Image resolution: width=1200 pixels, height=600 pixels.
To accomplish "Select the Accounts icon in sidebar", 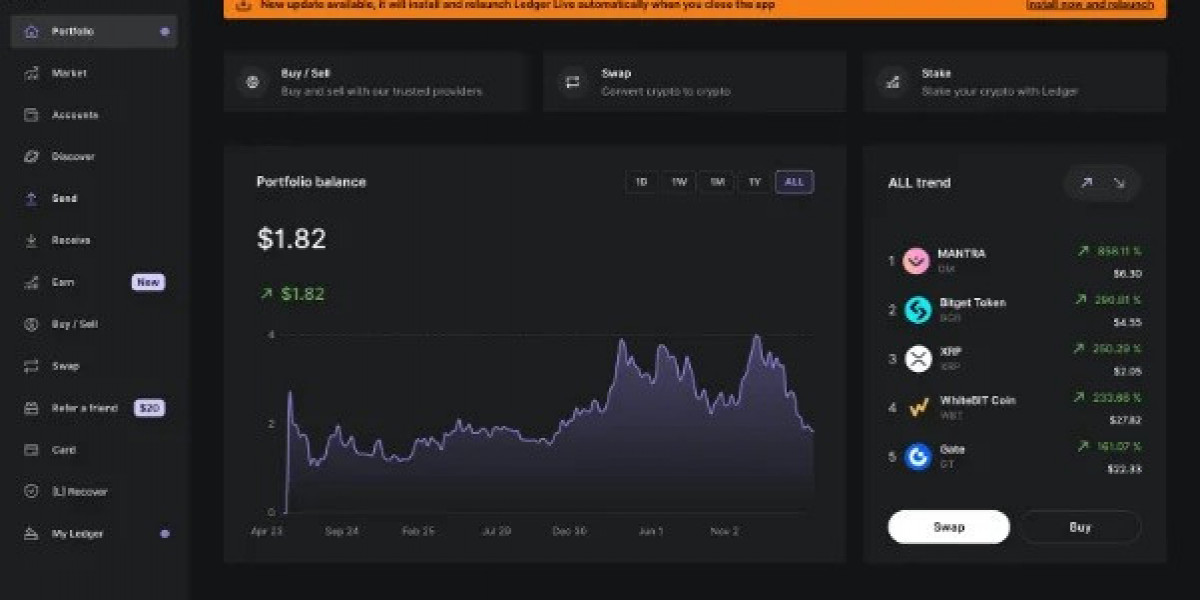I will coord(31,115).
